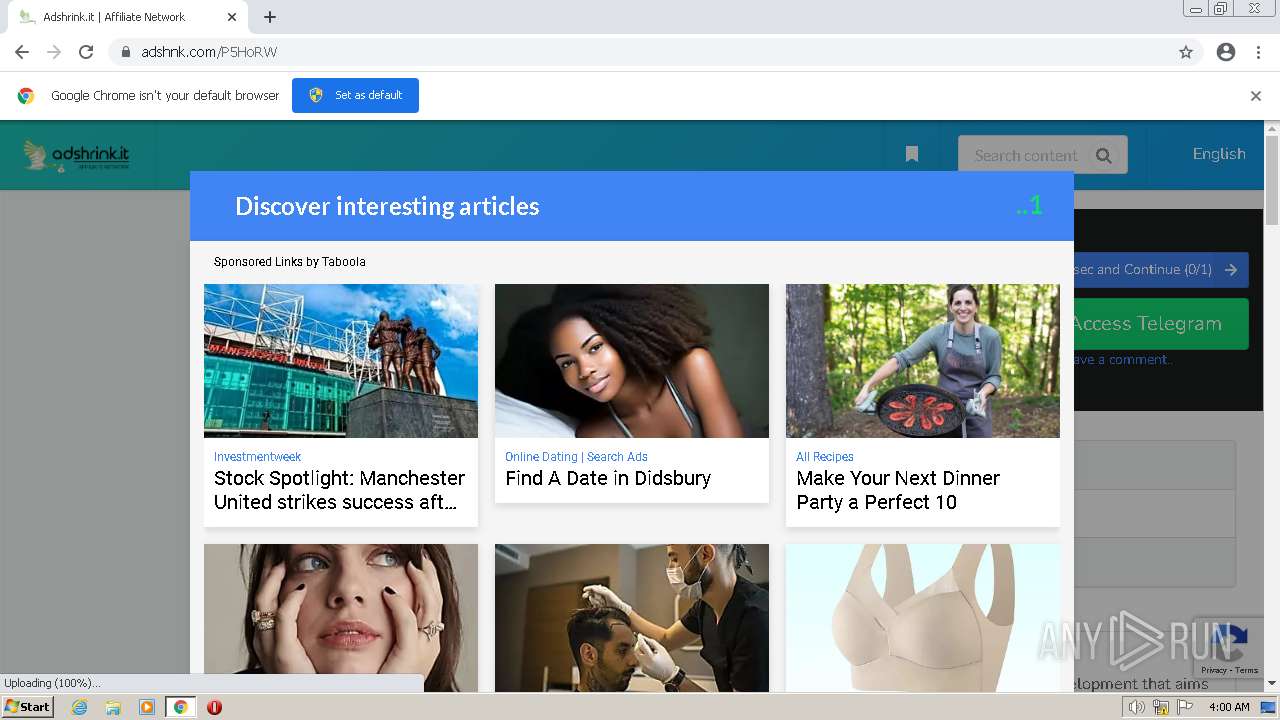Open the woman with rings ad thumbnail
1280x720 pixels.
coord(341,618)
